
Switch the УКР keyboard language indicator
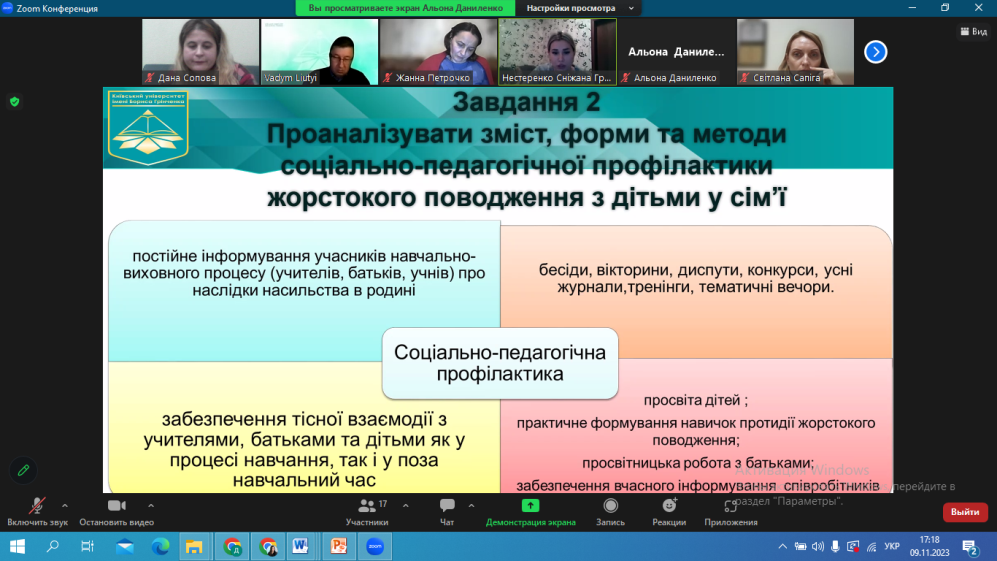(x=892, y=547)
